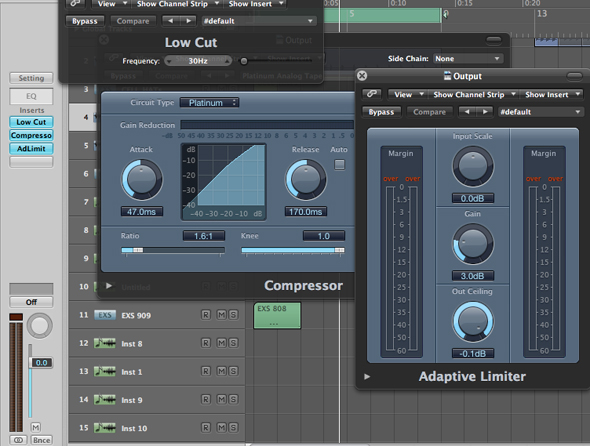
Task: Select the EXS 808 region in arrange area
Action: tap(277, 315)
